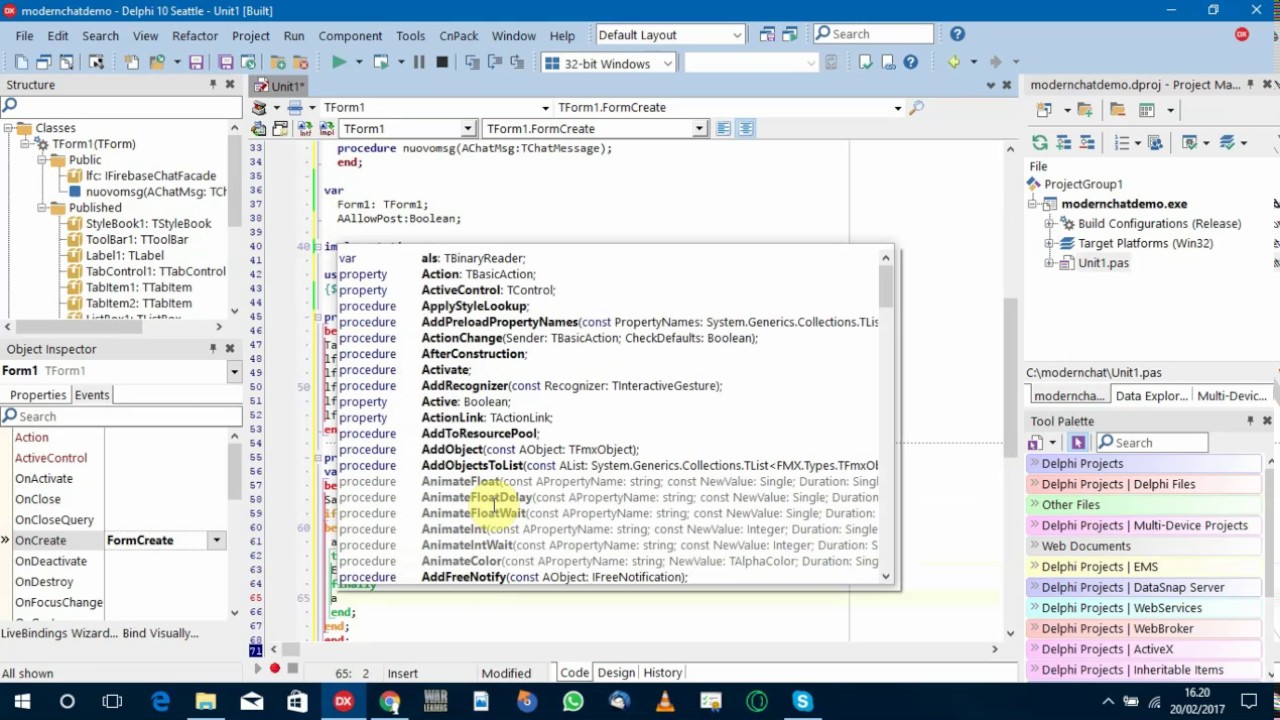Click the magnifier icon right of TForm1.FormCreate
This screenshot has height=720, width=1280.
pyautogui.click(x=917, y=107)
